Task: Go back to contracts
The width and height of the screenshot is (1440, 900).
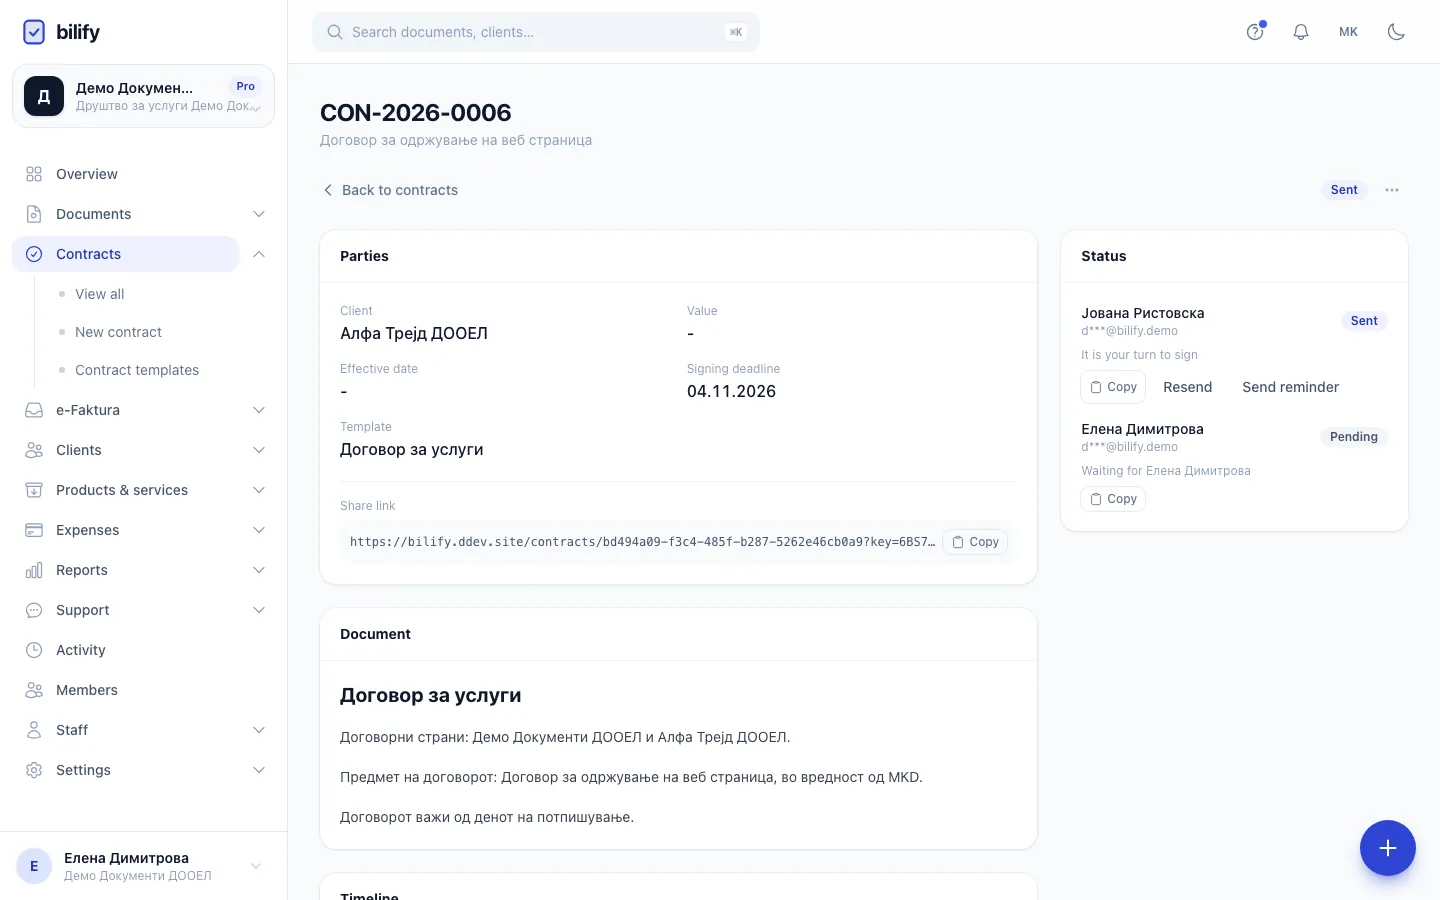Action: pyautogui.click(x=390, y=190)
